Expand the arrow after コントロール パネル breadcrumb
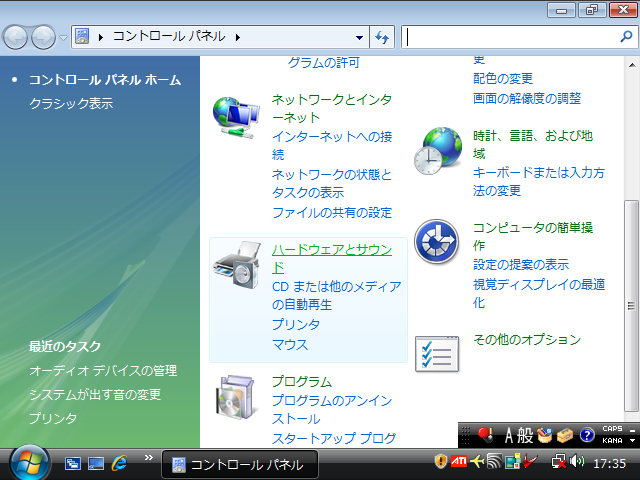The height and width of the screenshot is (480, 640). (x=238, y=38)
